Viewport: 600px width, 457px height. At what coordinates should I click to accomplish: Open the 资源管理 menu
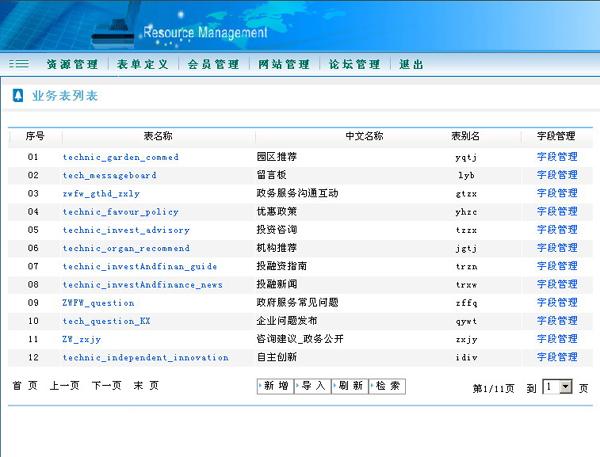tap(72, 64)
